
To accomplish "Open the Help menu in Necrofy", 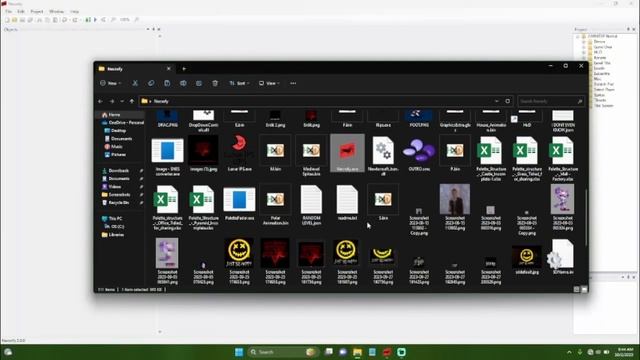I will click(x=74, y=11).
